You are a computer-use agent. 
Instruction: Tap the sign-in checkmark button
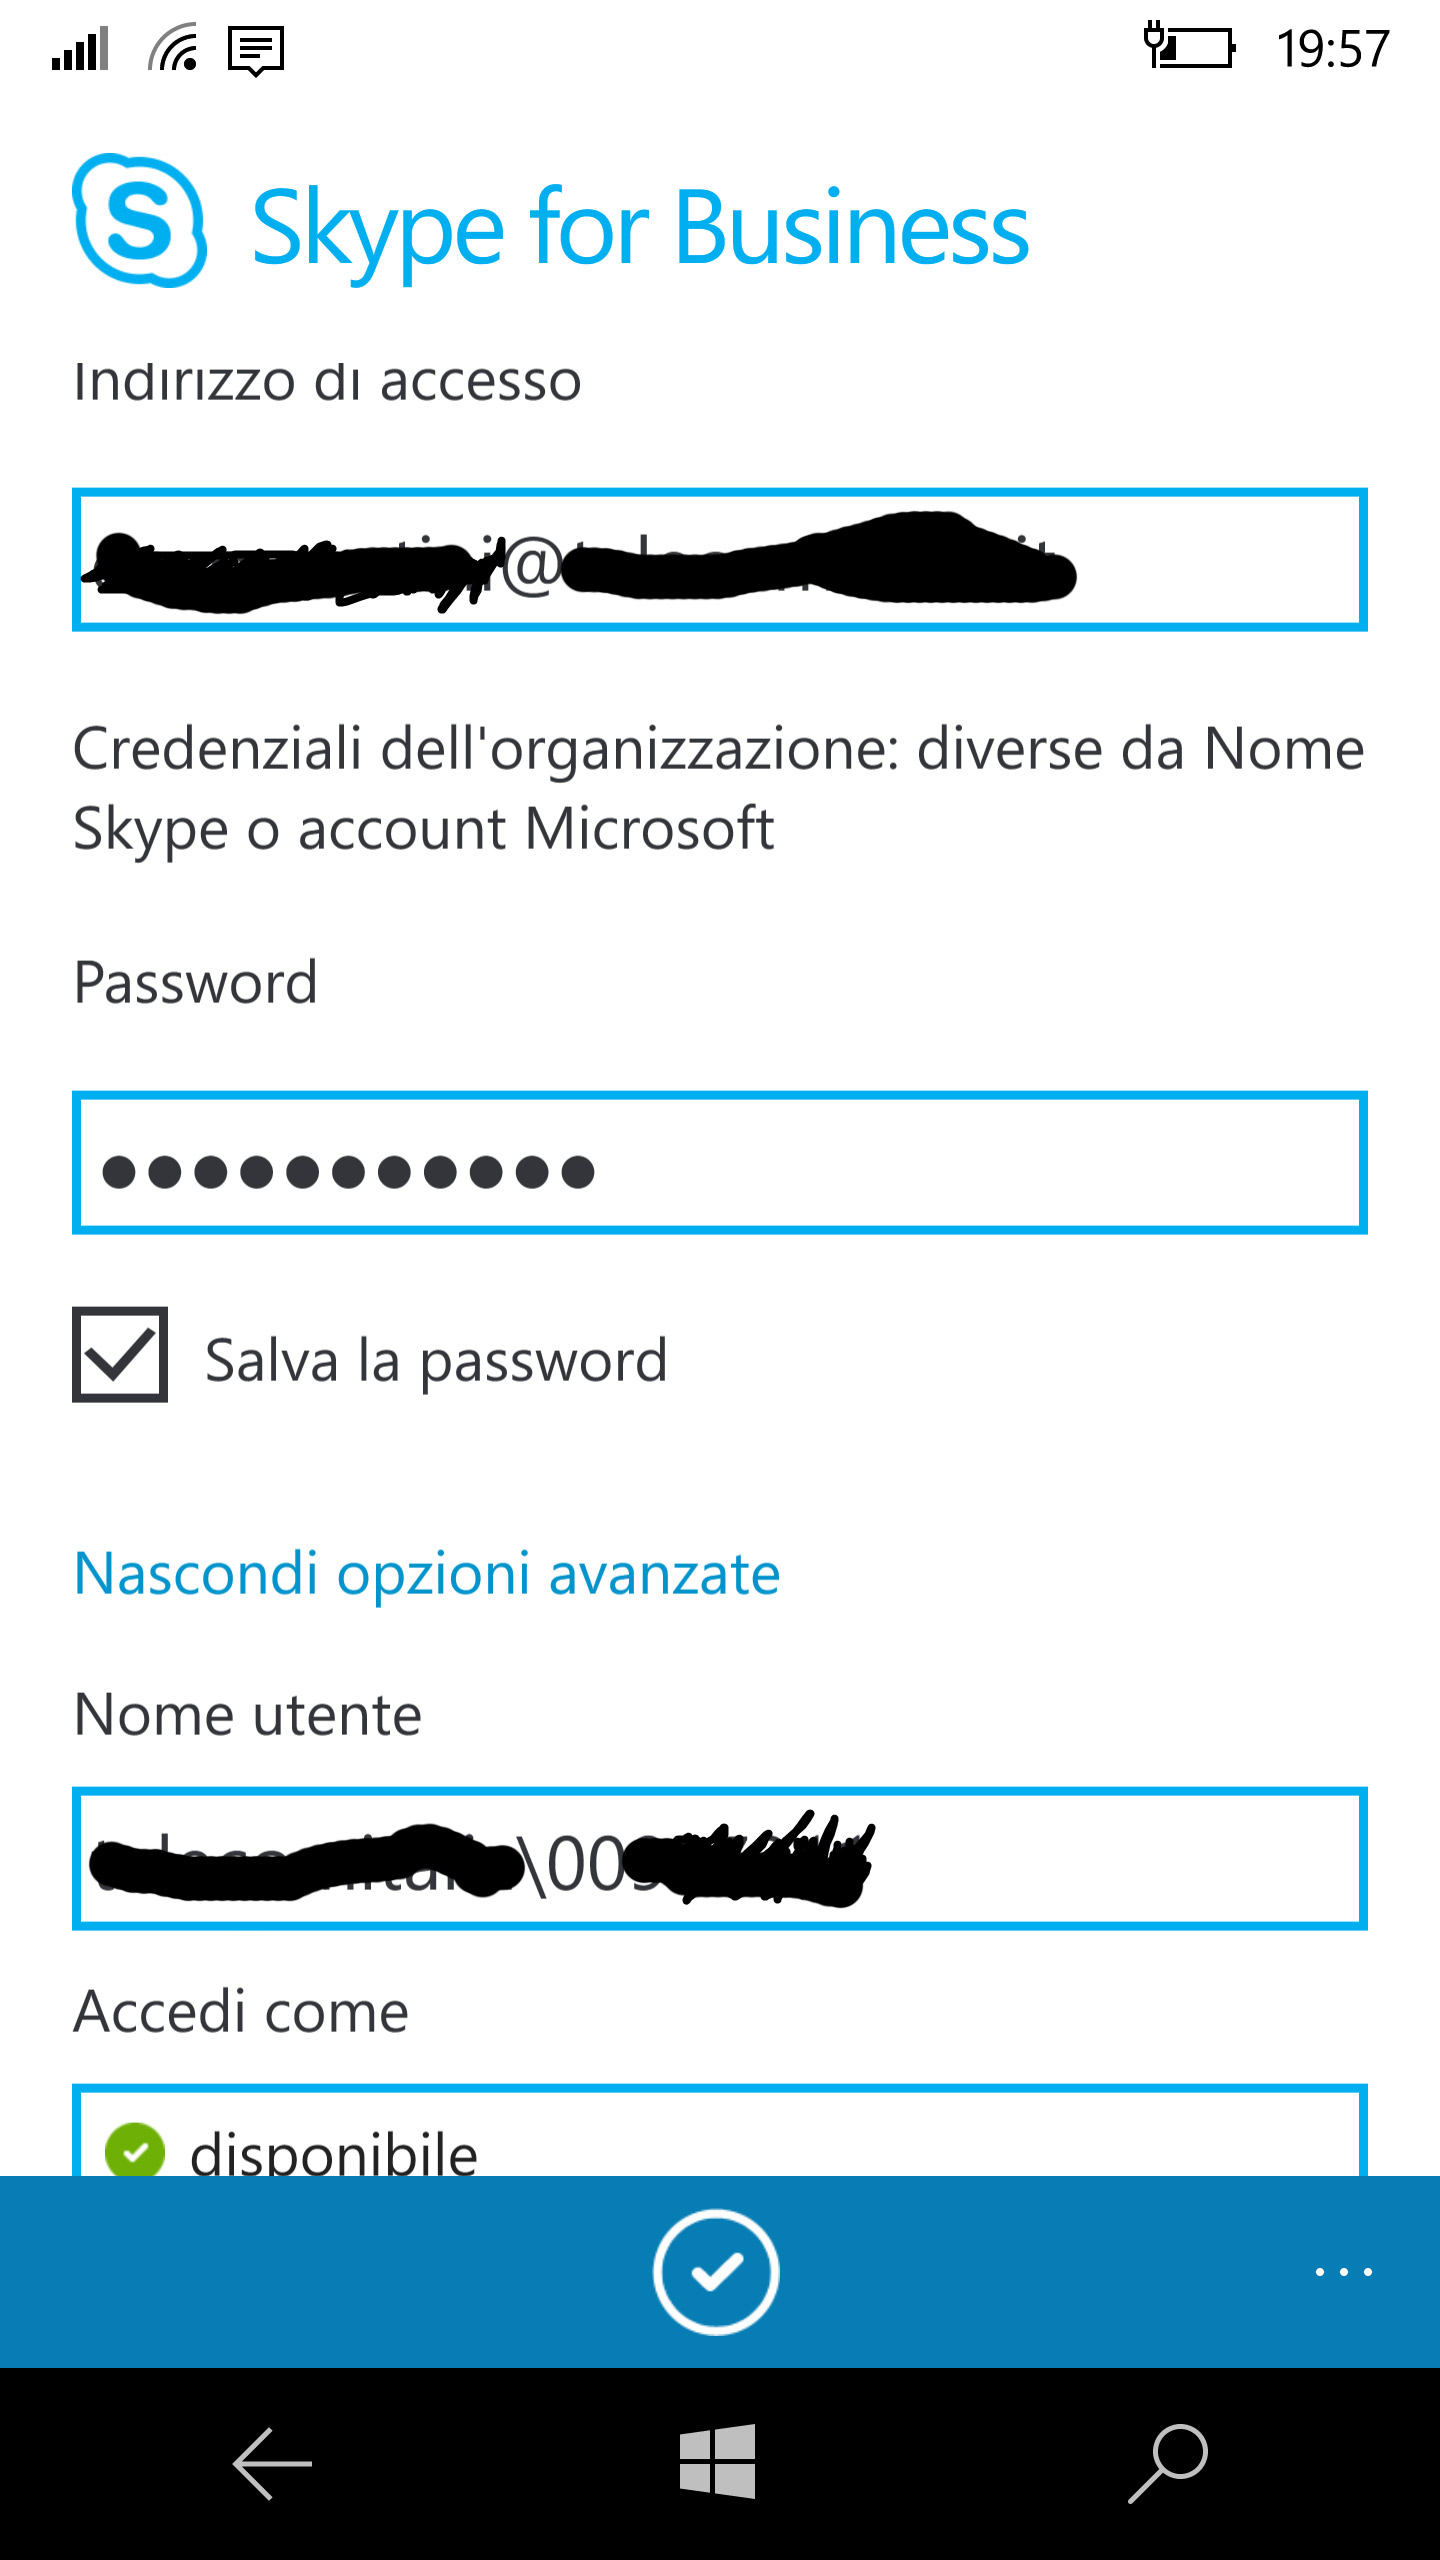coord(716,2272)
